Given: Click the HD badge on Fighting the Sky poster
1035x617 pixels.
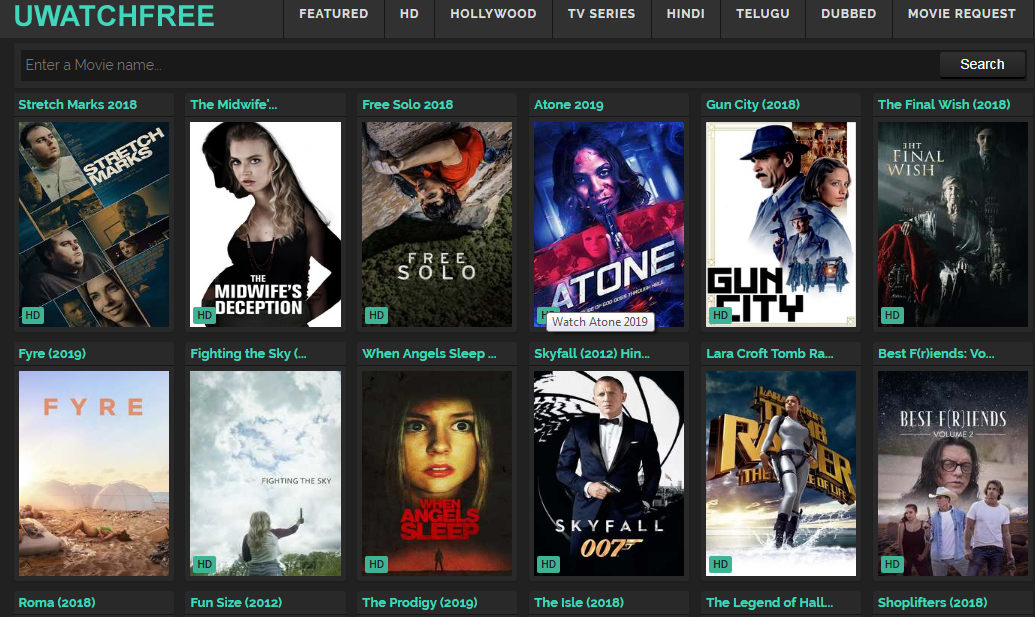Looking at the screenshot, I should point(205,564).
